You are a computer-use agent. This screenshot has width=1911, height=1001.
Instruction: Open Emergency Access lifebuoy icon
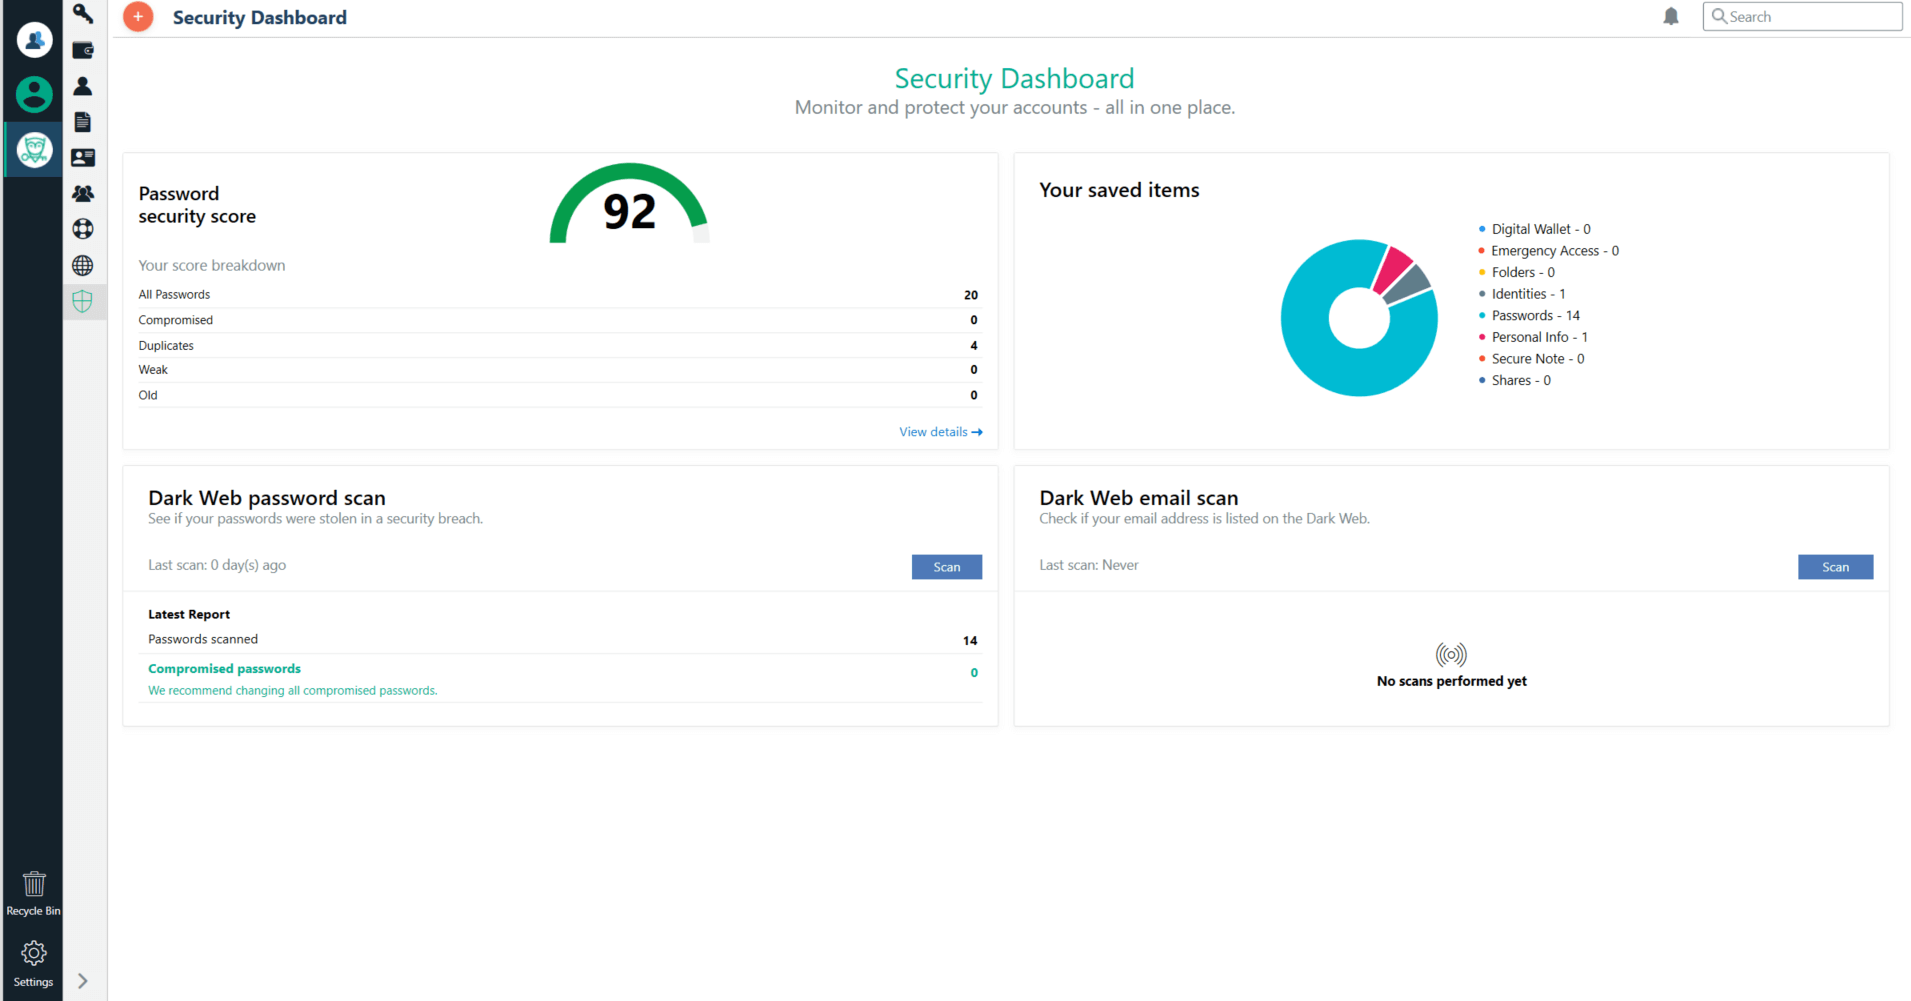click(x=83, y=229)
